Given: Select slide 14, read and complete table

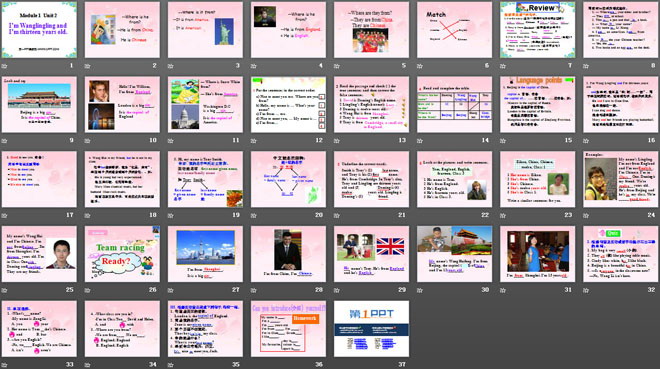Looking at the screenshot, I should [x=455, y=105].
